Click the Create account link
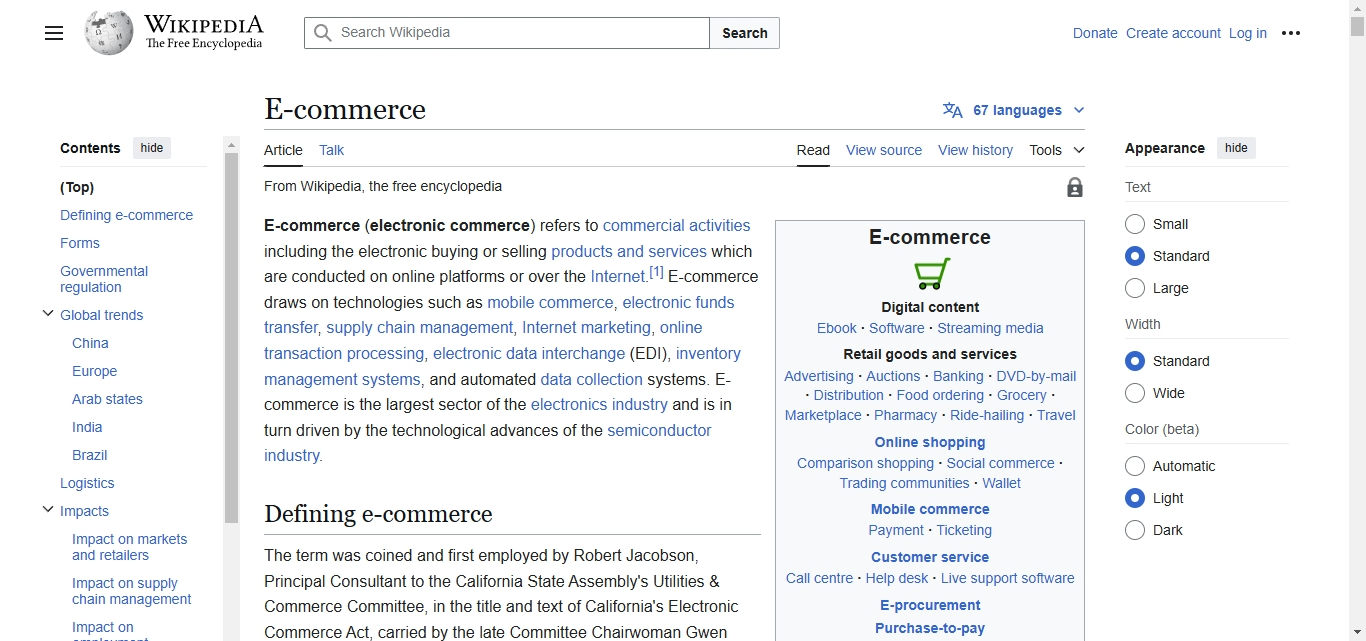Viewport: 1366px width, 641px height. [x=1173, y=33]
